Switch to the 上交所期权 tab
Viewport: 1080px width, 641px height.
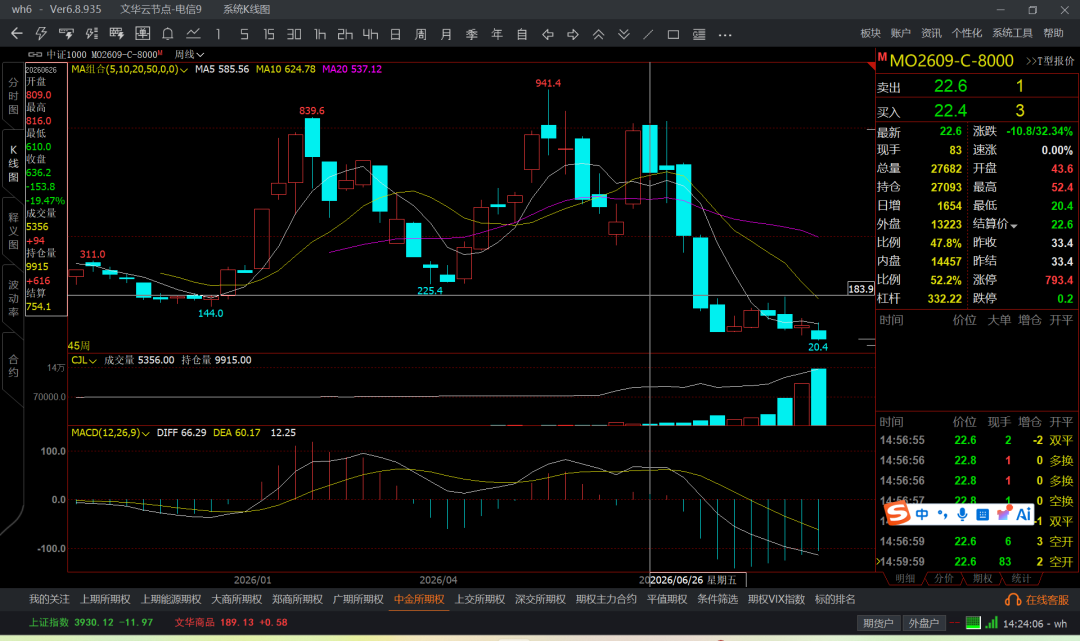479,599
